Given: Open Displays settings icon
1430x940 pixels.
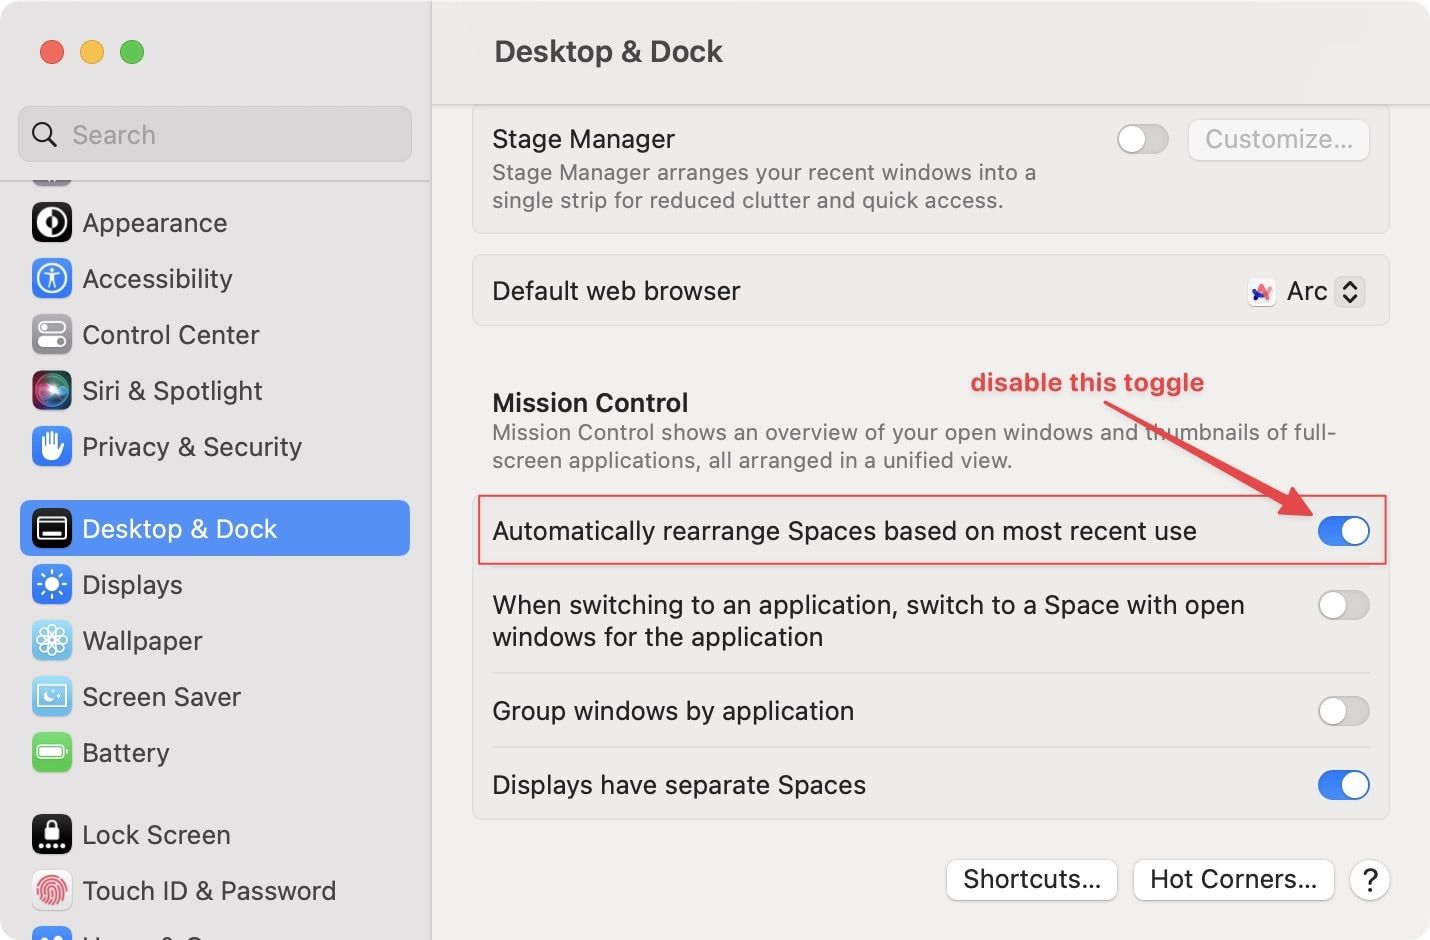Looking at the screenshot, I should click(52, 585).
